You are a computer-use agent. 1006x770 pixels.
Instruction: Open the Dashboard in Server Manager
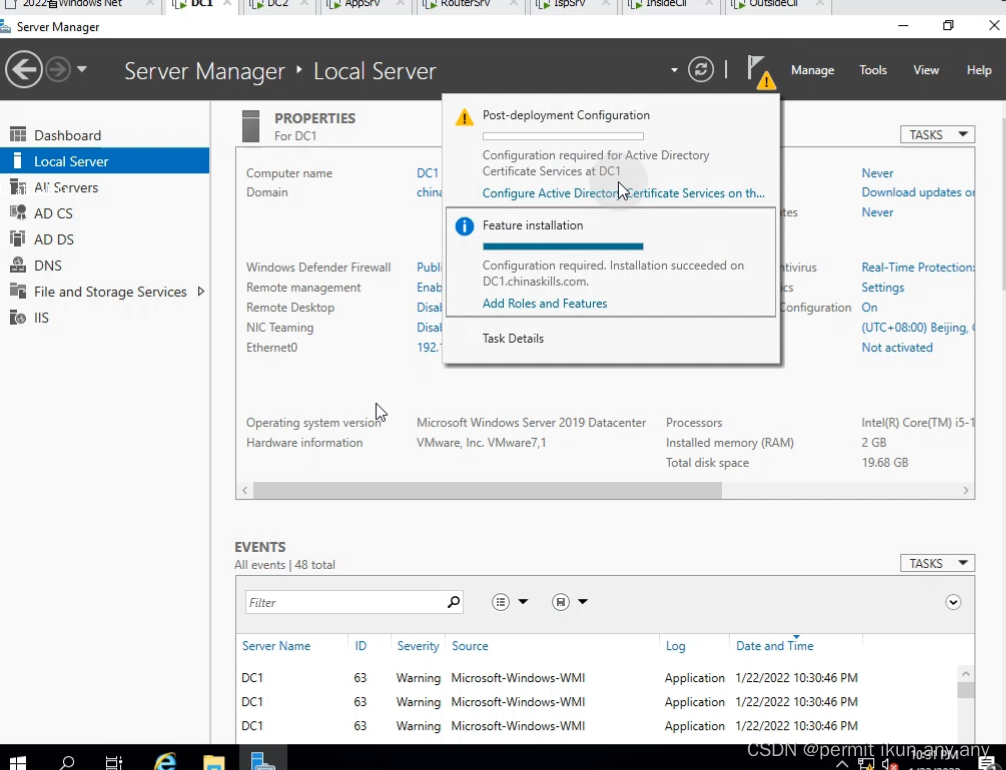[68, 135]
